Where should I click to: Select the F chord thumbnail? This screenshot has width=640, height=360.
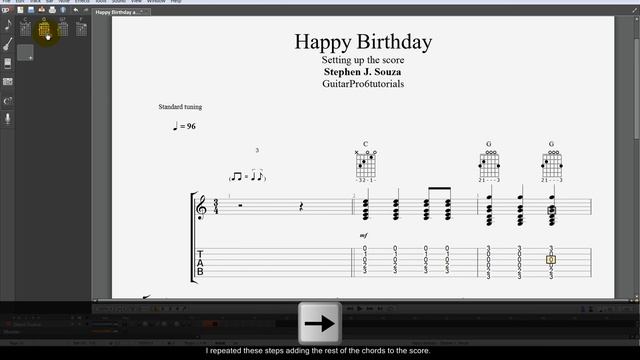click(81, 27)
